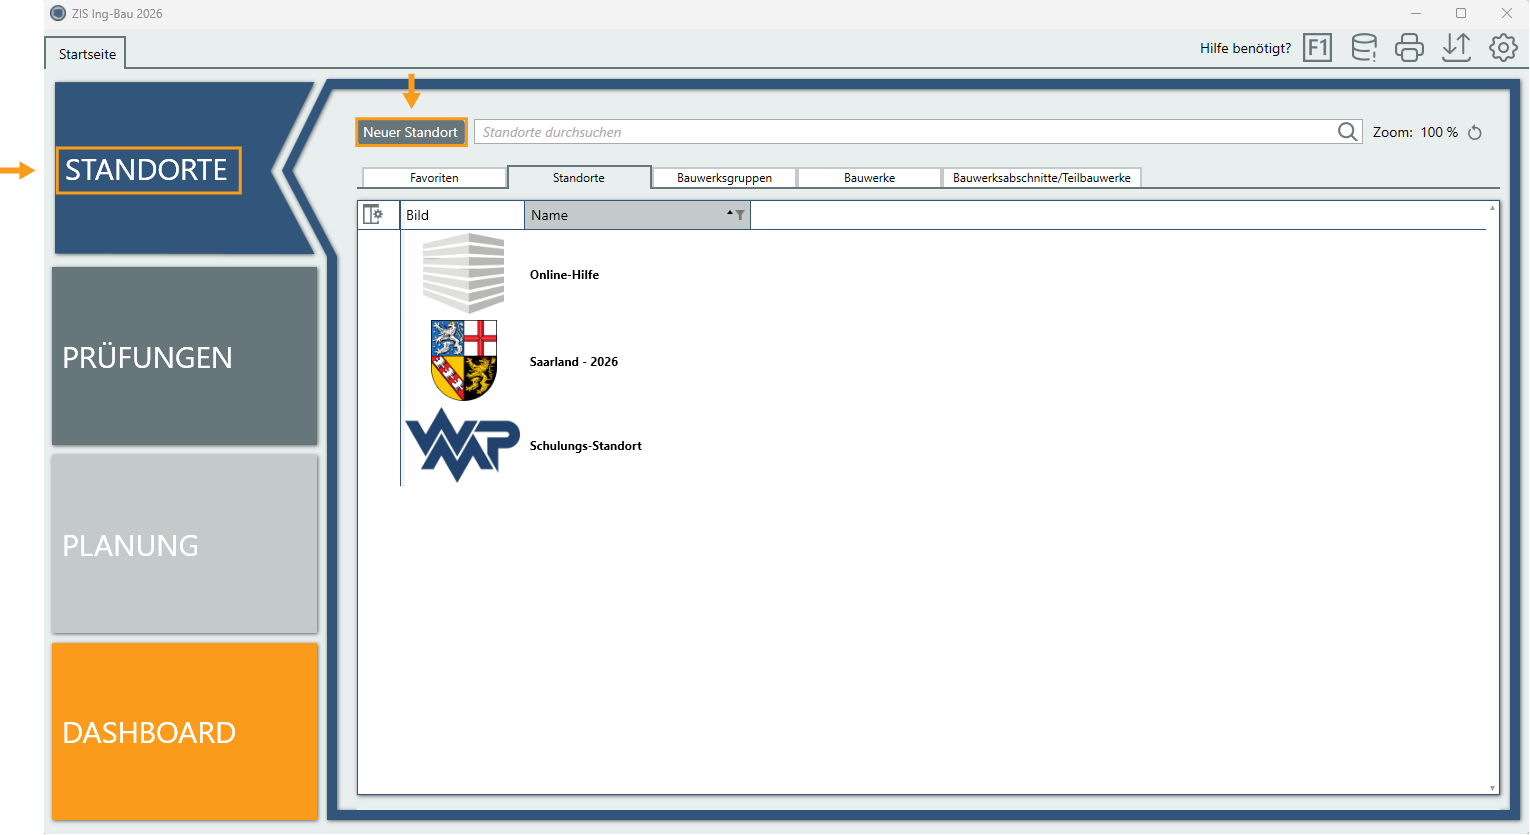Click the database warning icon
This screenshot has height=835, width=1530.
(1364, 48)
